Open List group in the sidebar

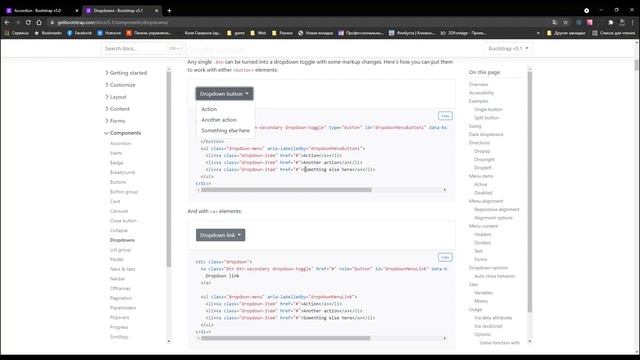pos(120,250)
